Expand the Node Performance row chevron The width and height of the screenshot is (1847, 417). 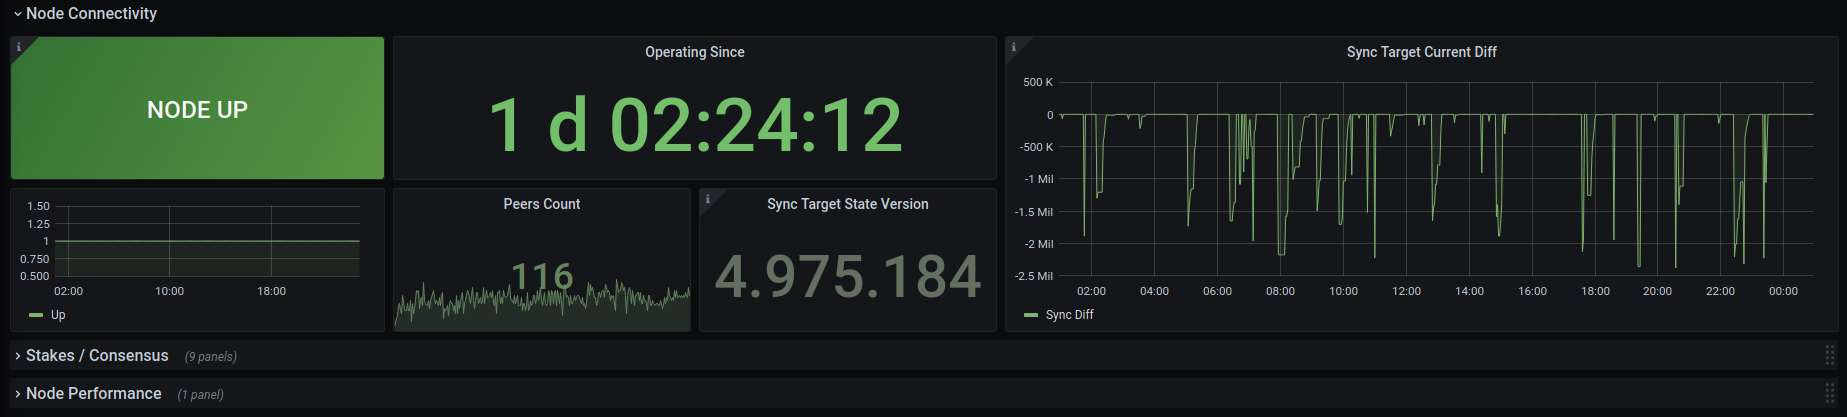coord(18,394)
